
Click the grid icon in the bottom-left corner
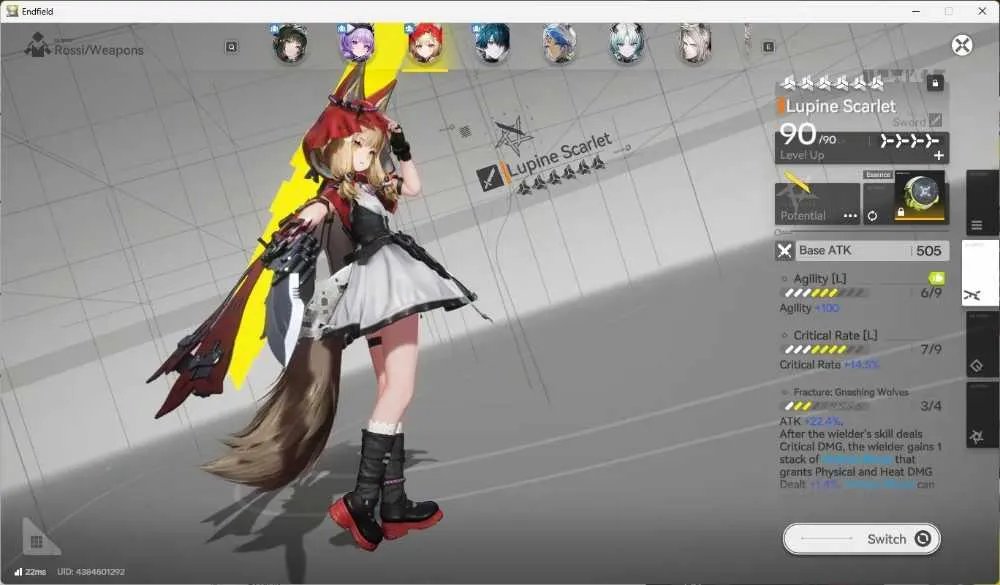tap(37, 541)
